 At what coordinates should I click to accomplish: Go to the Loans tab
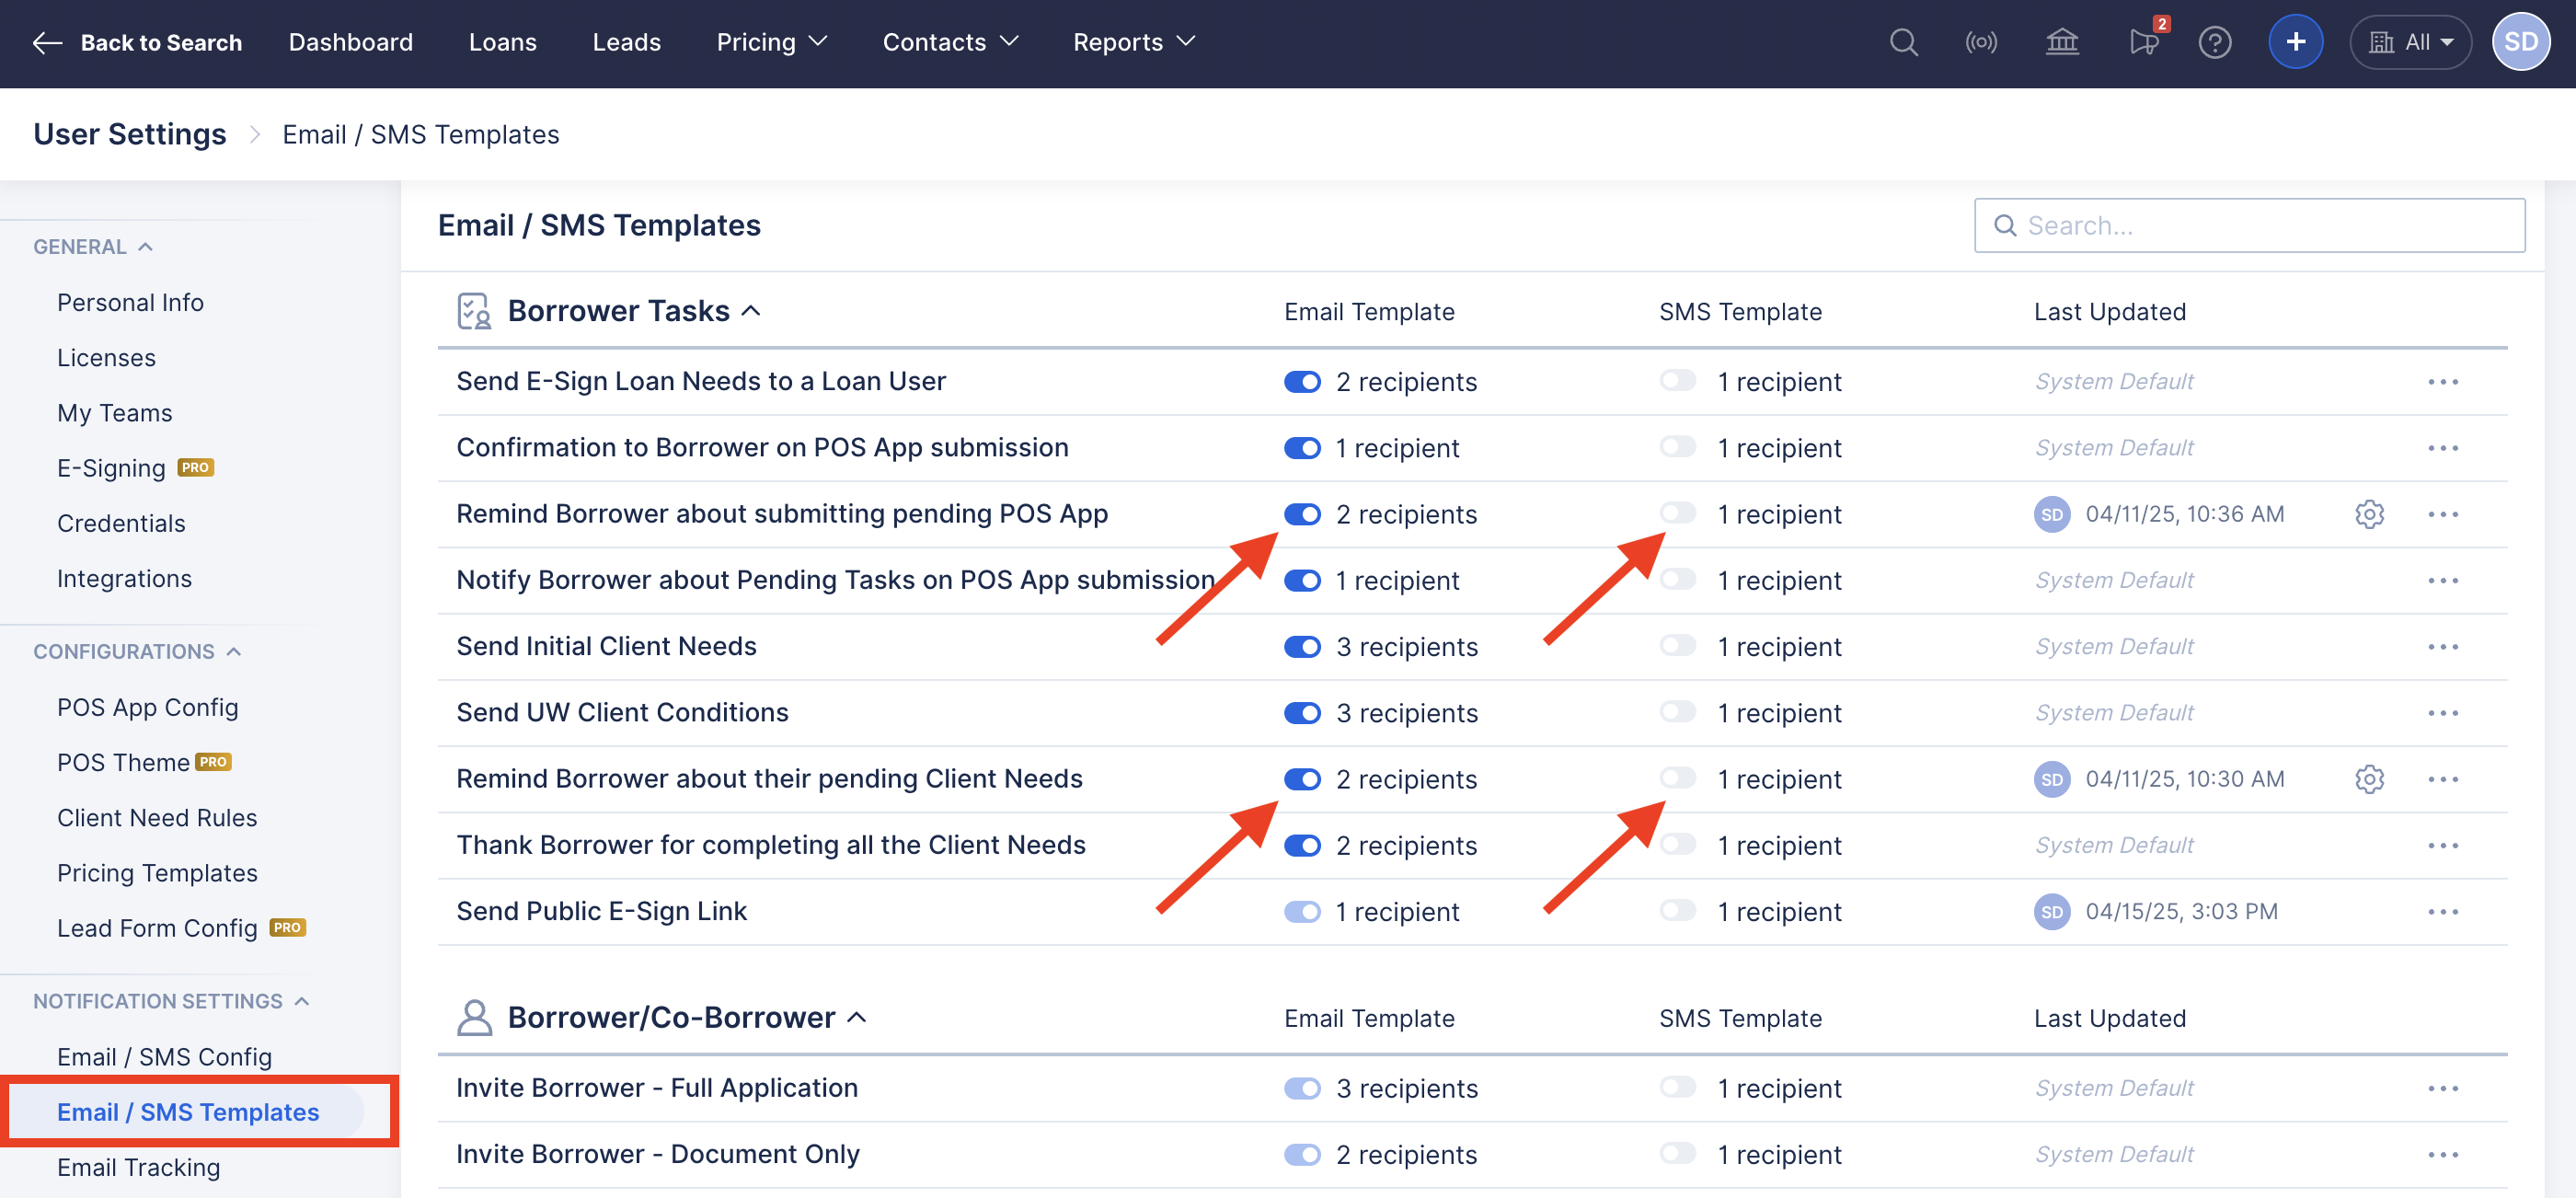[x=502, y=42]
